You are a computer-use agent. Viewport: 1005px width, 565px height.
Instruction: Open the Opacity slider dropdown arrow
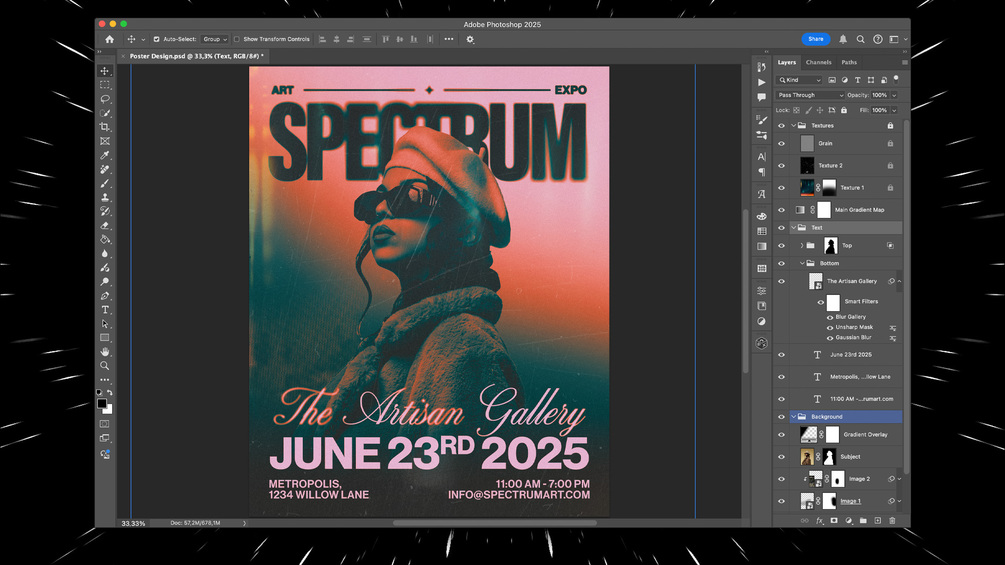click(x=894, y=95)
